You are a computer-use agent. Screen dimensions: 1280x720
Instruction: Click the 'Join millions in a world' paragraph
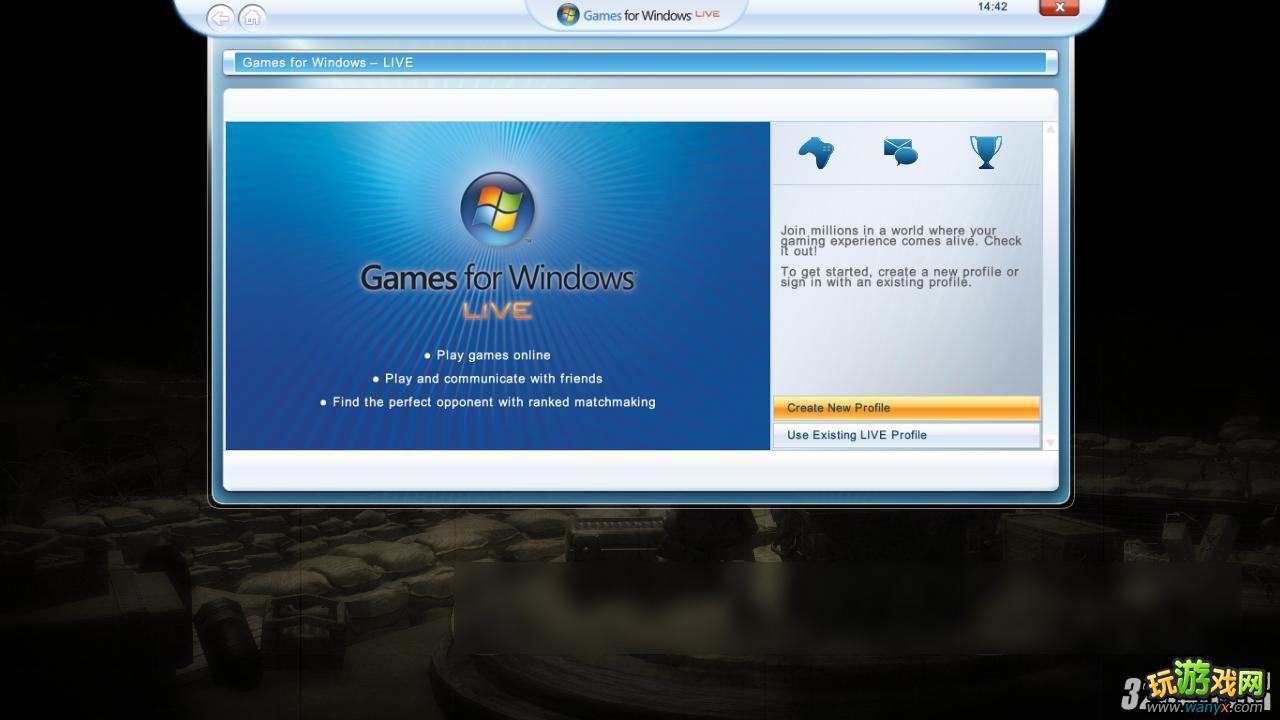tap(901, 241)
